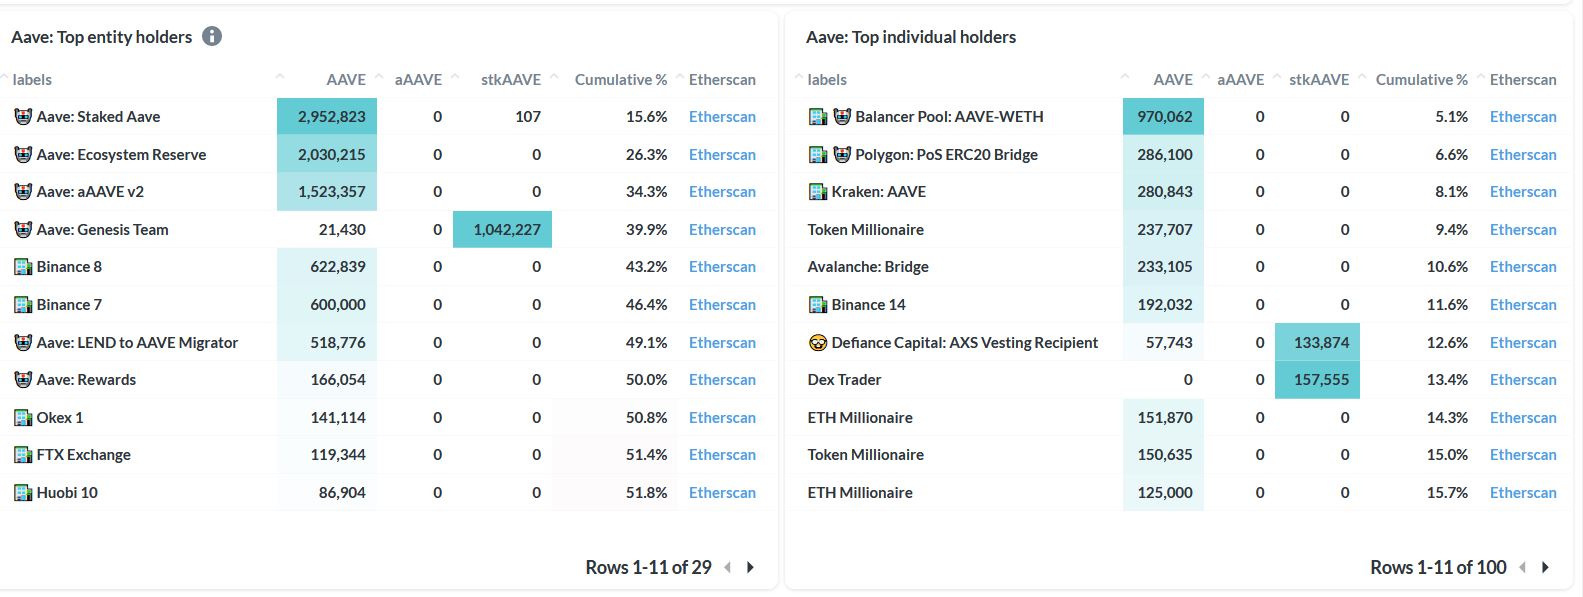The width and height of the screenshot is (1583, 597).
Task: Click the Dex Trader label
Action: [844, 379]
